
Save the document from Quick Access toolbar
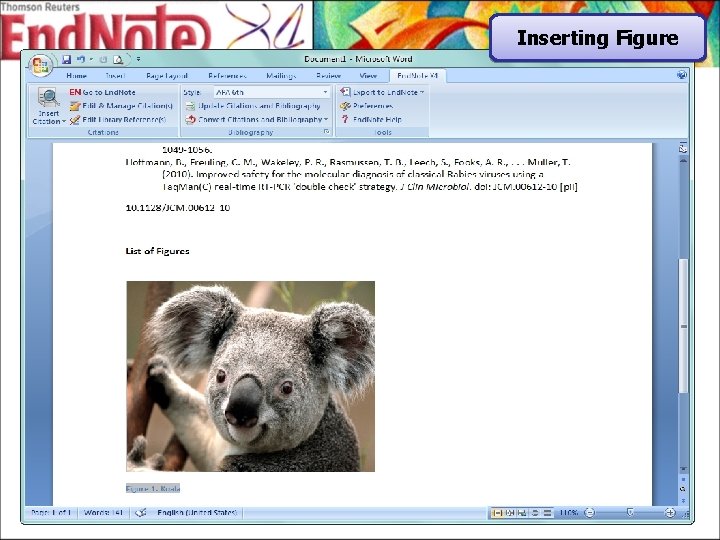tap(67, 59)
